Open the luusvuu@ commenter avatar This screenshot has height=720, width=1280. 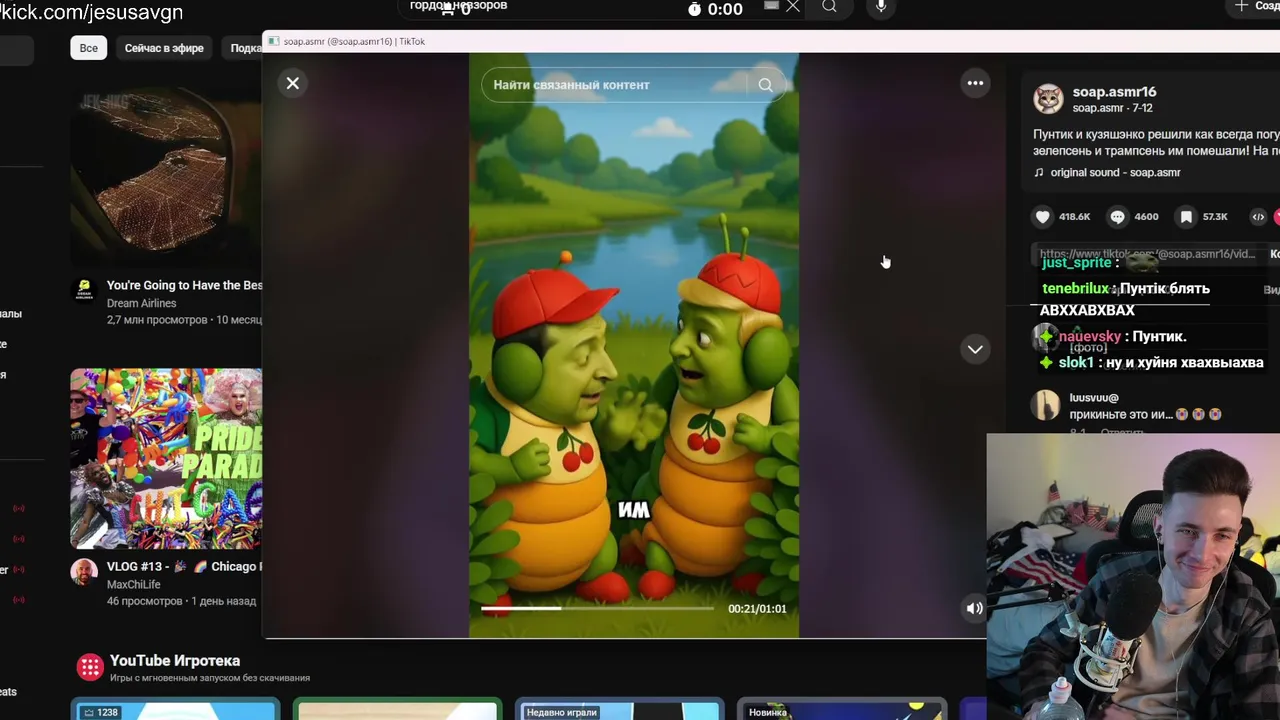(x=1047, y=405)
